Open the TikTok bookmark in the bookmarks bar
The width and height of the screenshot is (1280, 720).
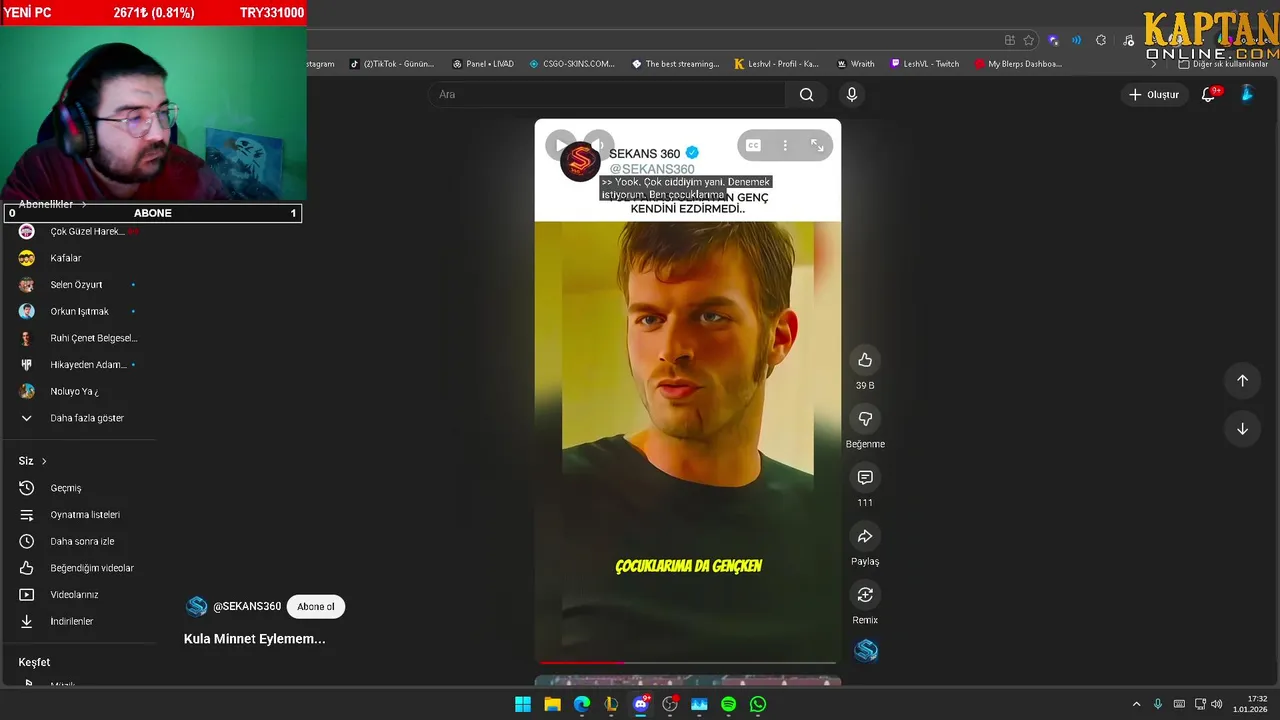tap(392, 64)
